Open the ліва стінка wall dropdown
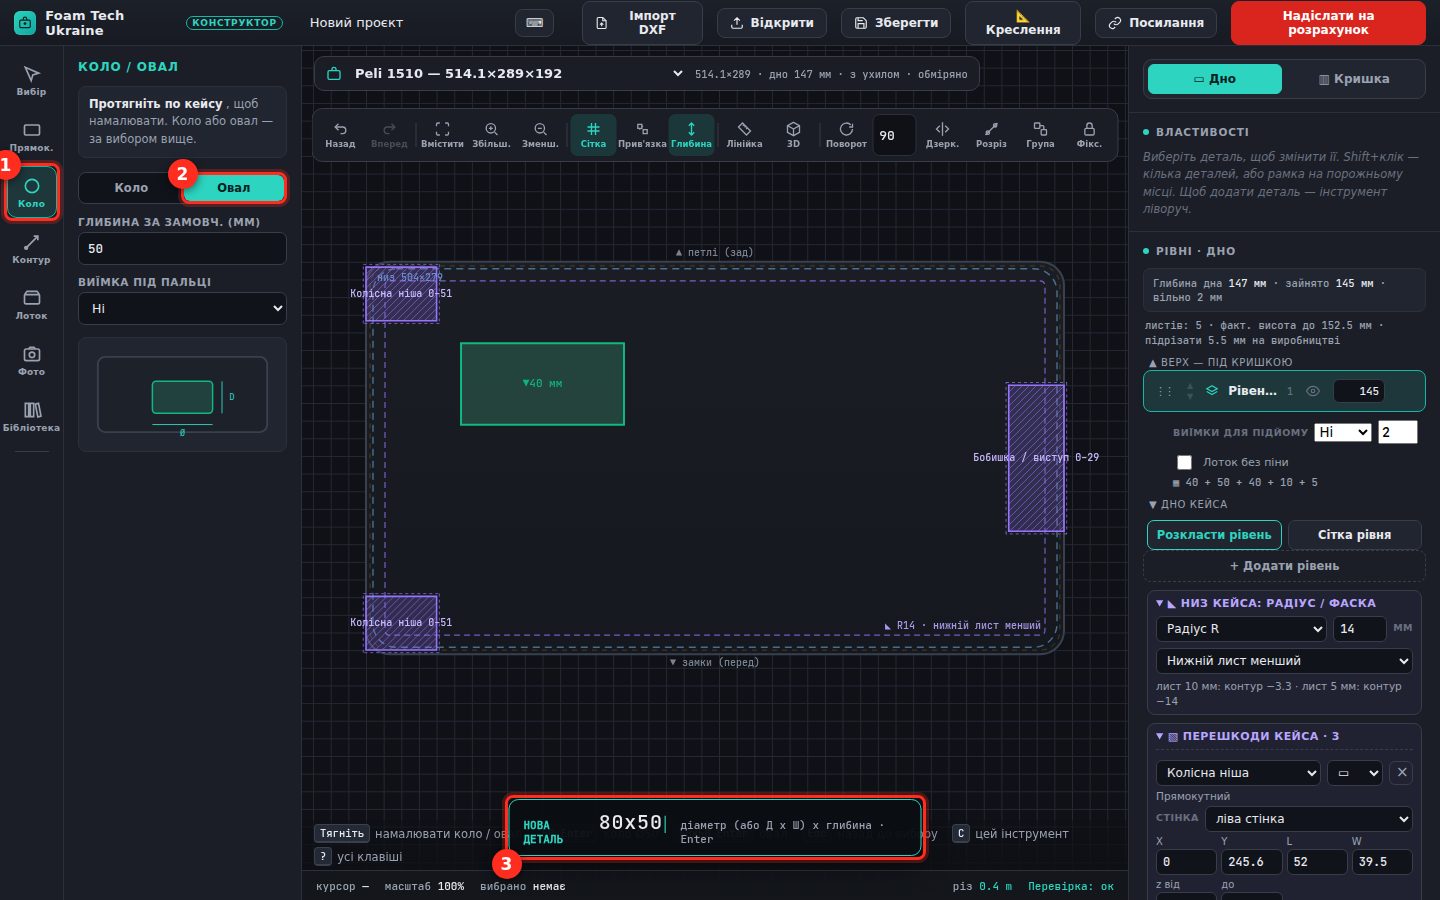Image resolution: width=1440 pixels, height=900 pixels. (1309, 819)
